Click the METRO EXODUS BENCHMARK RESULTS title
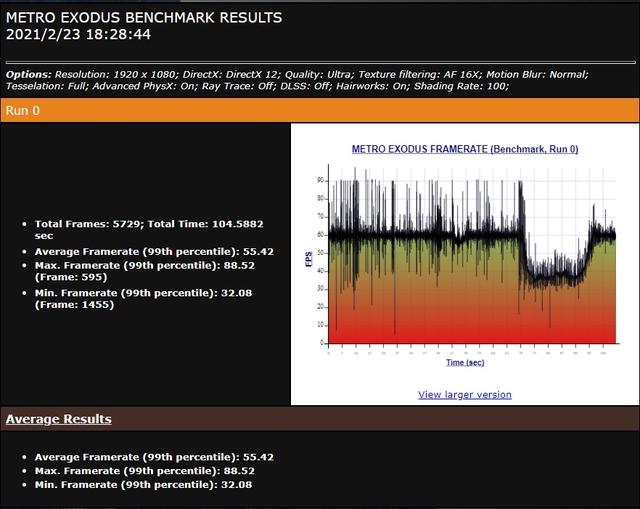640x509 pixels. (x=144, y=18)
